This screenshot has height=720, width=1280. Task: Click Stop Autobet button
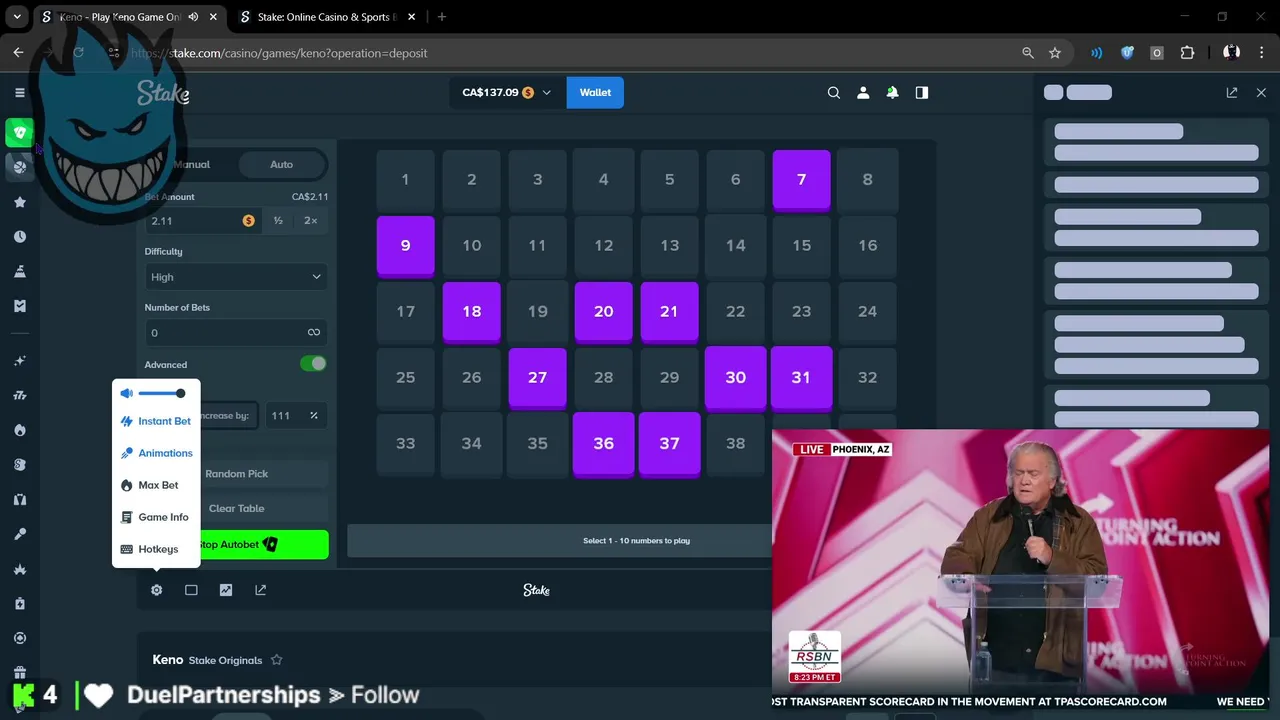pyautogui.click(x=236, y=544)
